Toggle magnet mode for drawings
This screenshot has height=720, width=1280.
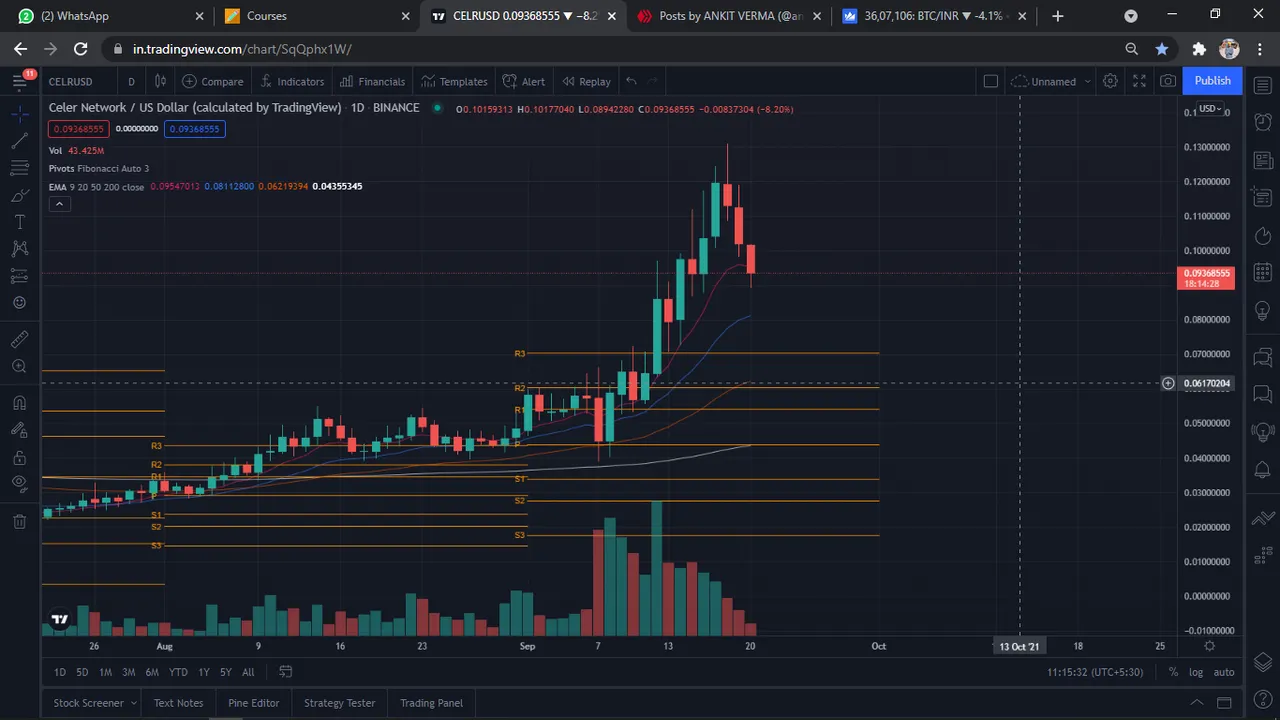(x=19, y=403)
